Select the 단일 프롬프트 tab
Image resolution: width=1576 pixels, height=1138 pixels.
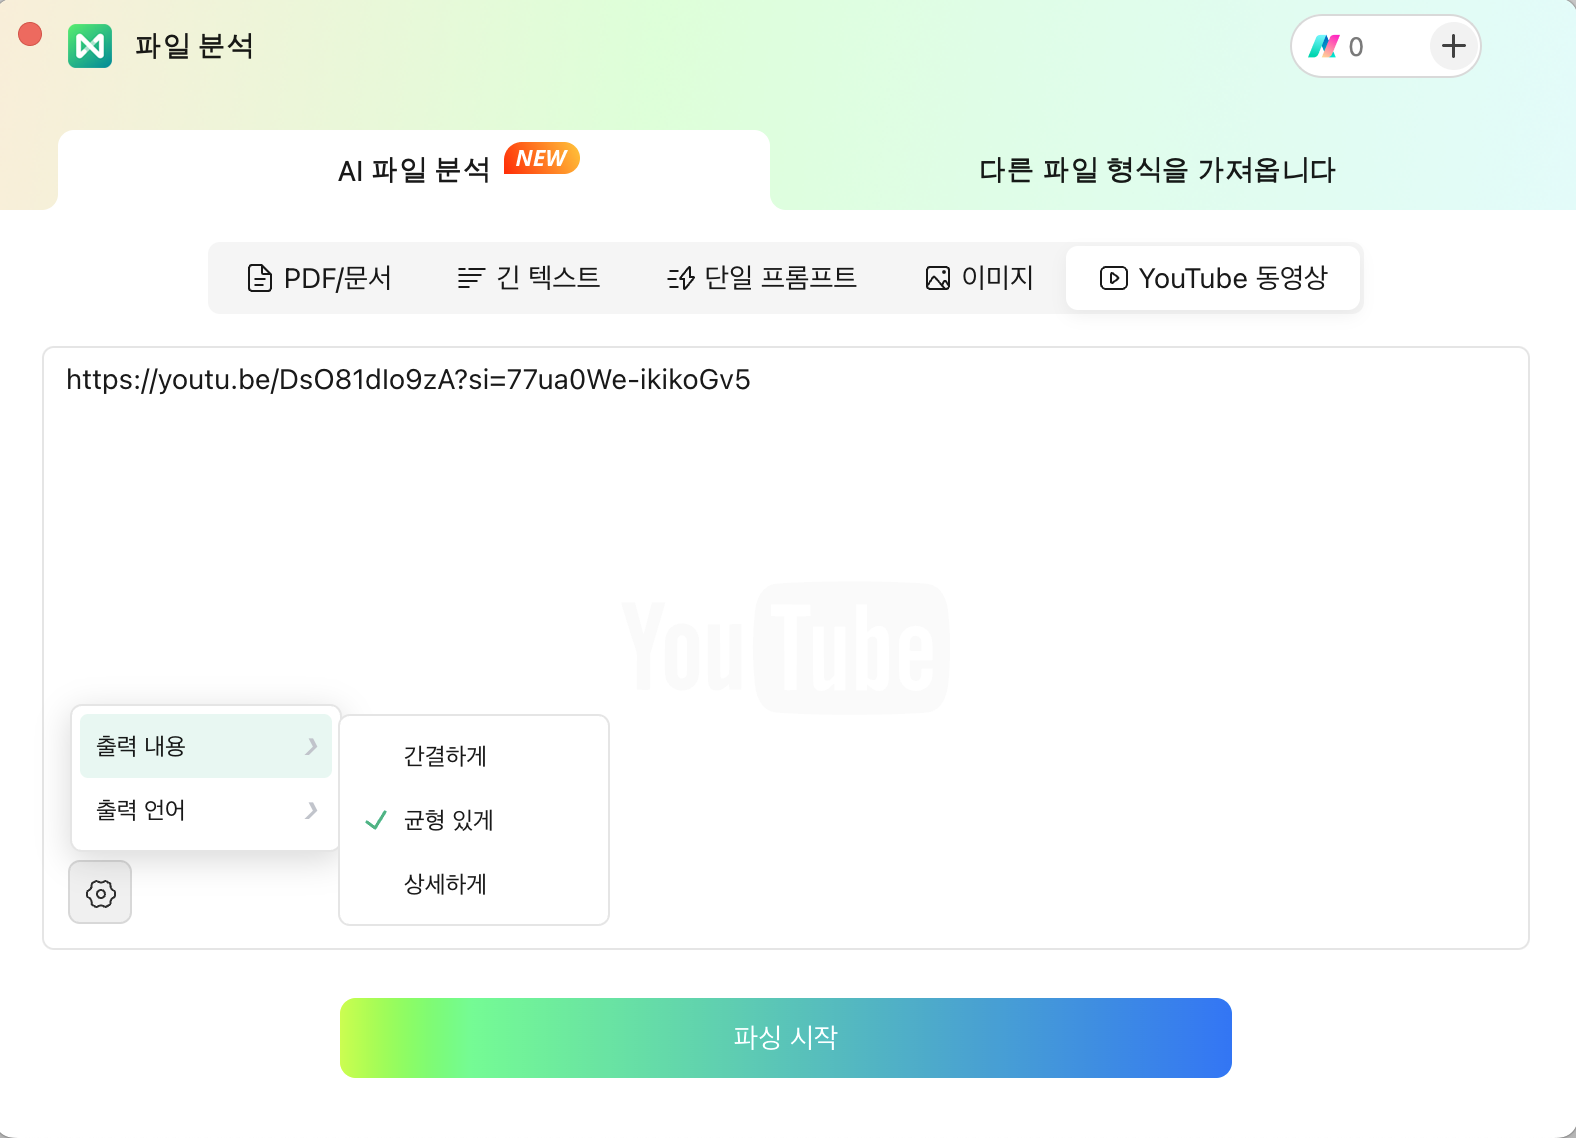[x=762, y=278]
